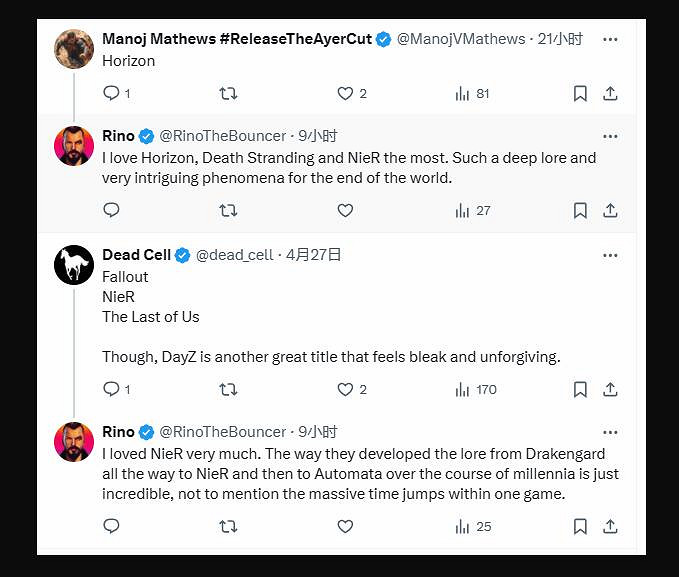Open more options on Manoj Mathews' tweet

610,39
